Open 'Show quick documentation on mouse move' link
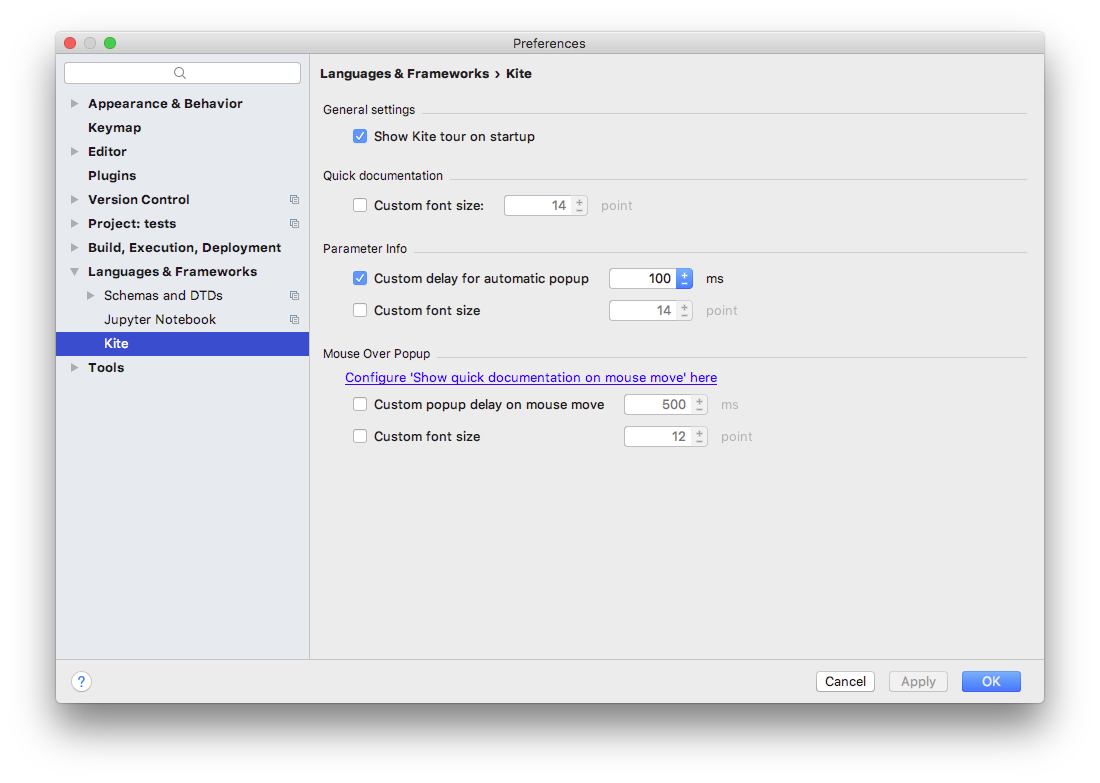Viewport: 1100px width, 783px height. [x=531, y=377]
